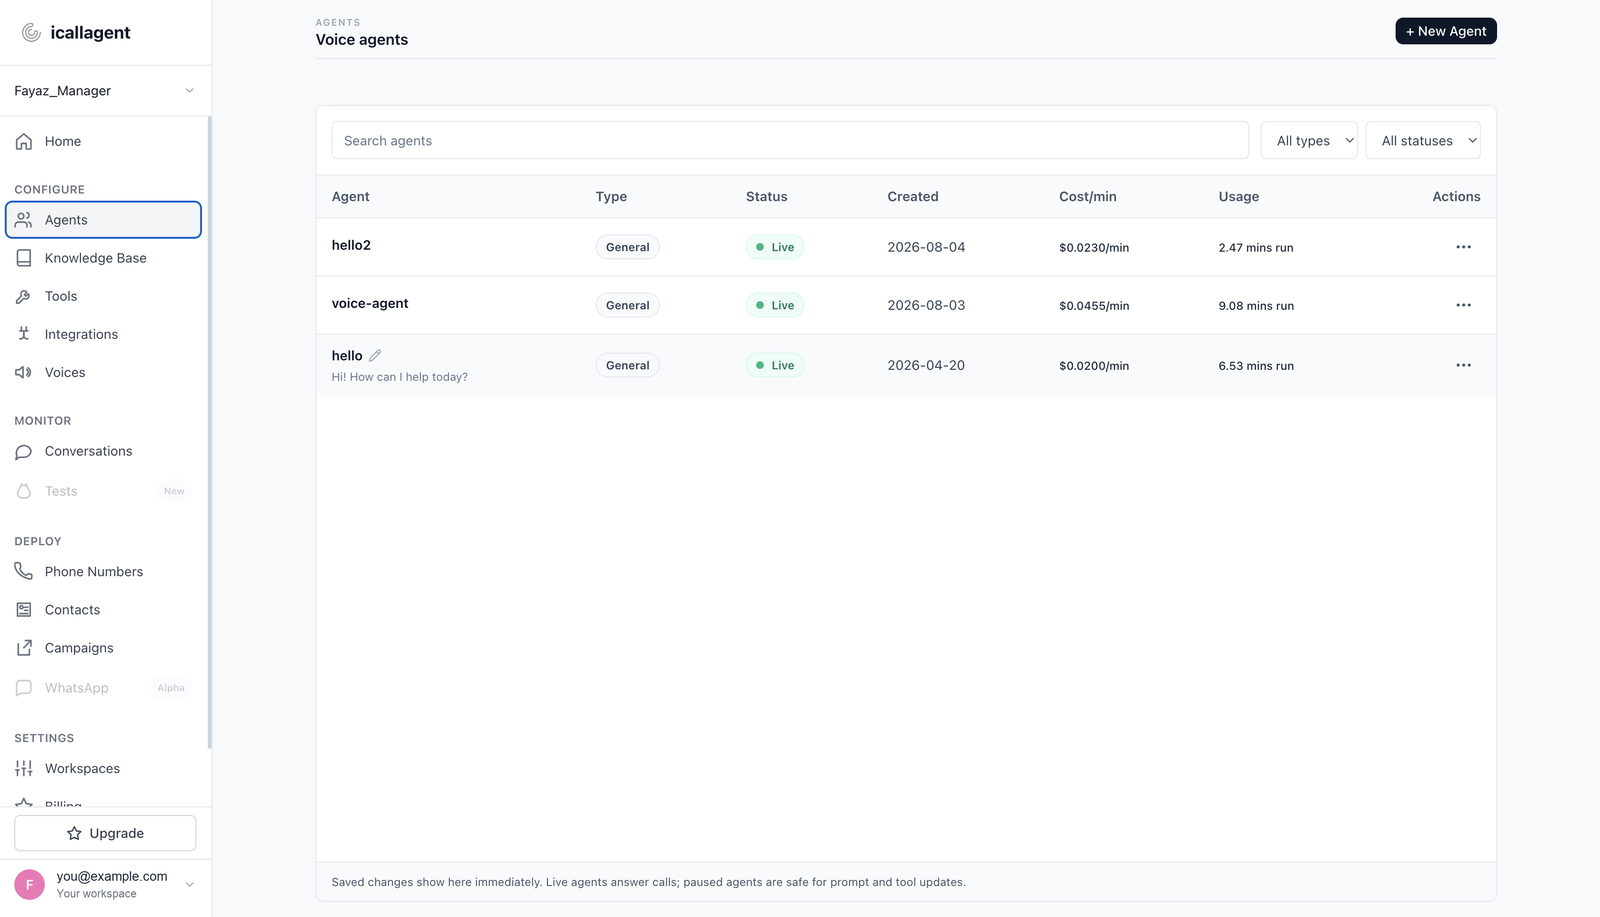
Task: Click the Upgrade button
Action: (105, 833)
